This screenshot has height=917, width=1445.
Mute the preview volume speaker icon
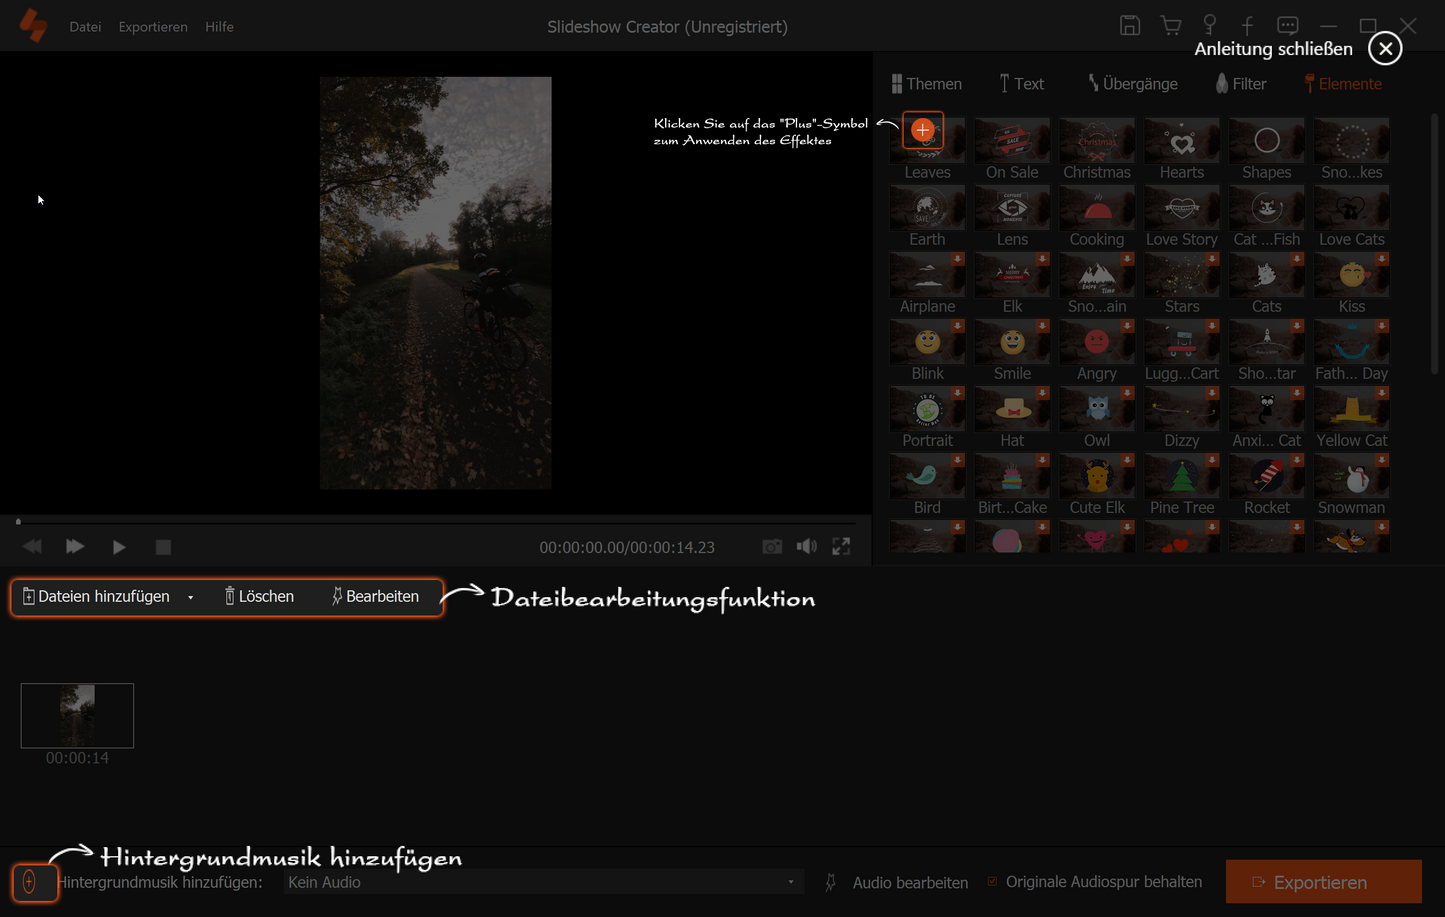coord(806,547)
